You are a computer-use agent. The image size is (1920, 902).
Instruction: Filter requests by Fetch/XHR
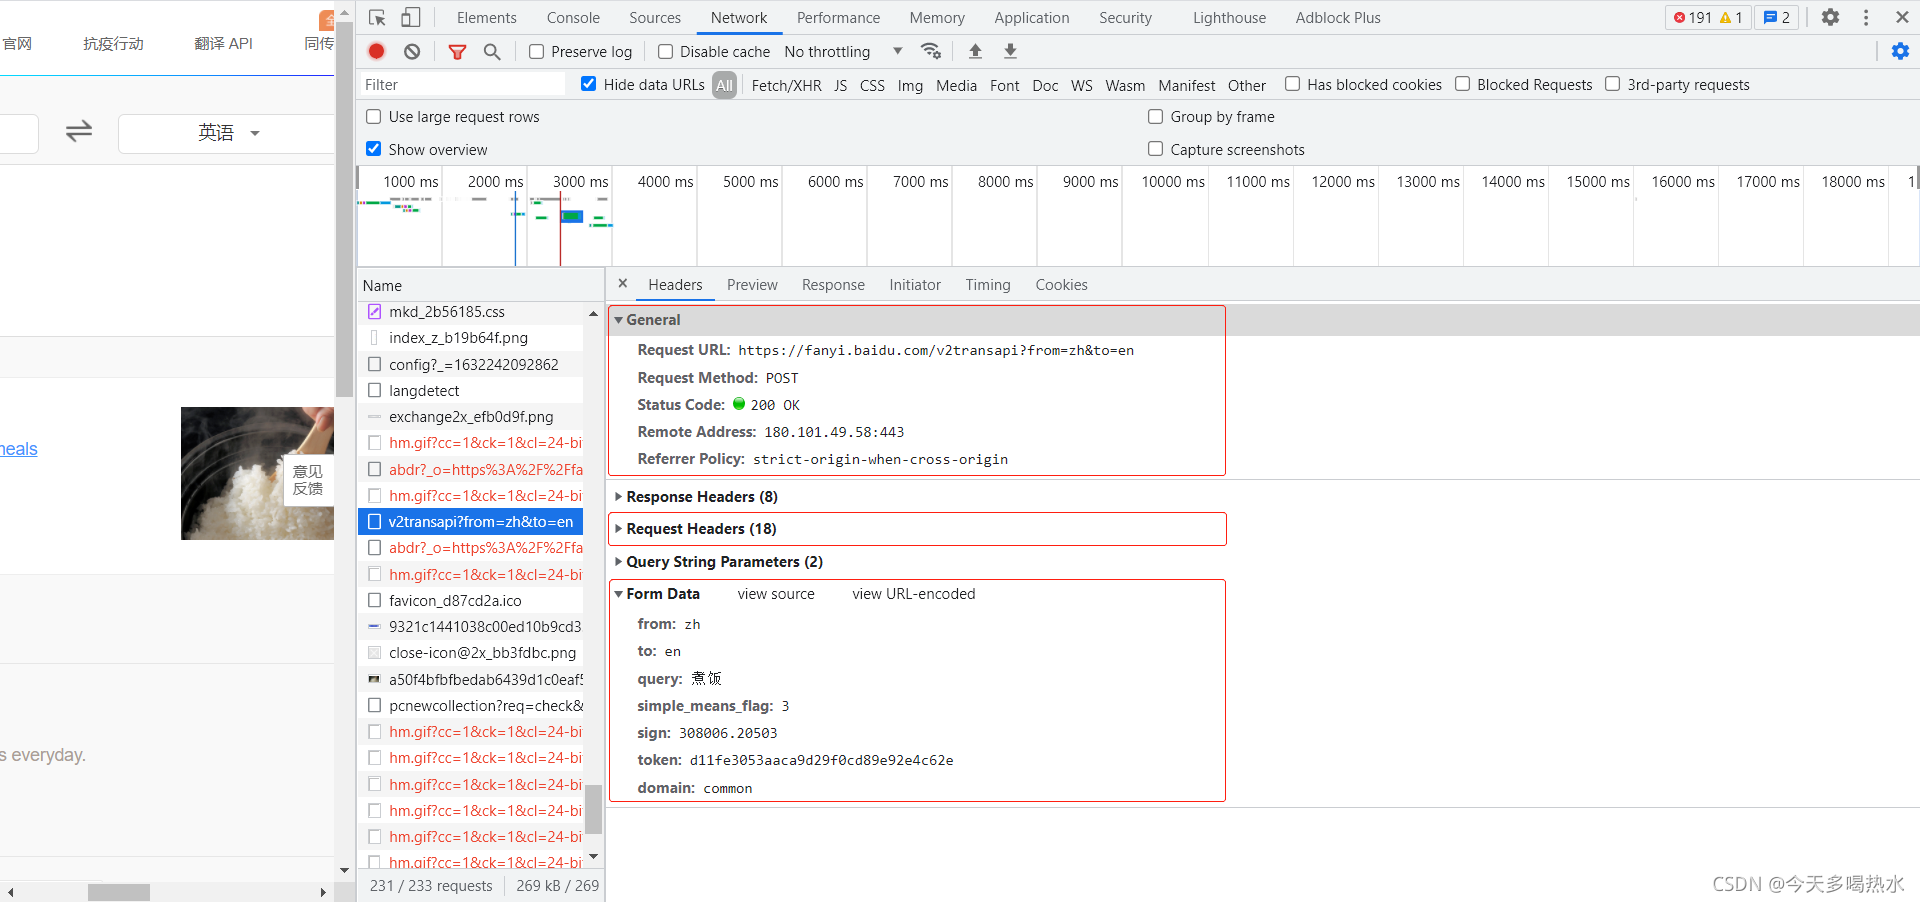(x=786, y=86)
